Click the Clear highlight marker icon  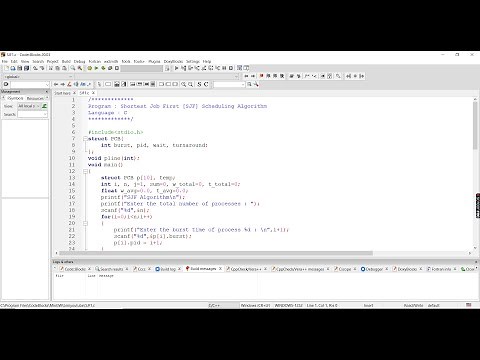point(69,84)
